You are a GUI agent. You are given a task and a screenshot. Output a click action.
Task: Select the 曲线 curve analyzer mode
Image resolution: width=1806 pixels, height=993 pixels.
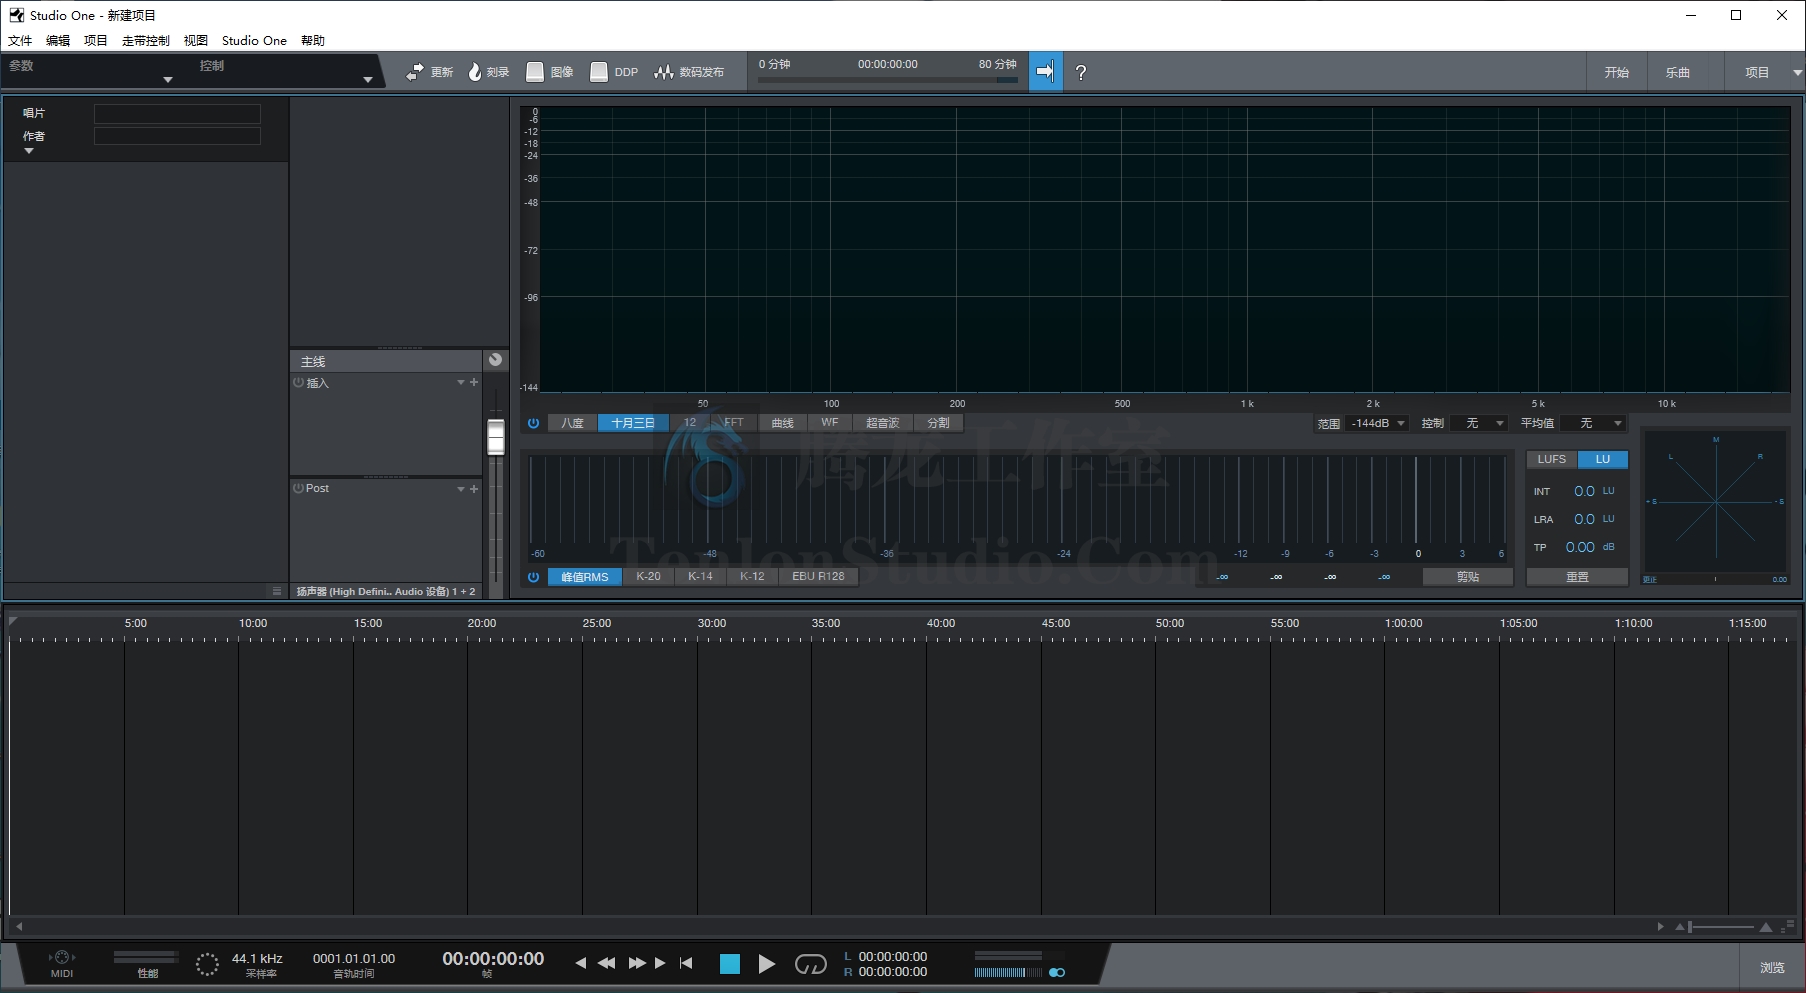point(782,423)
